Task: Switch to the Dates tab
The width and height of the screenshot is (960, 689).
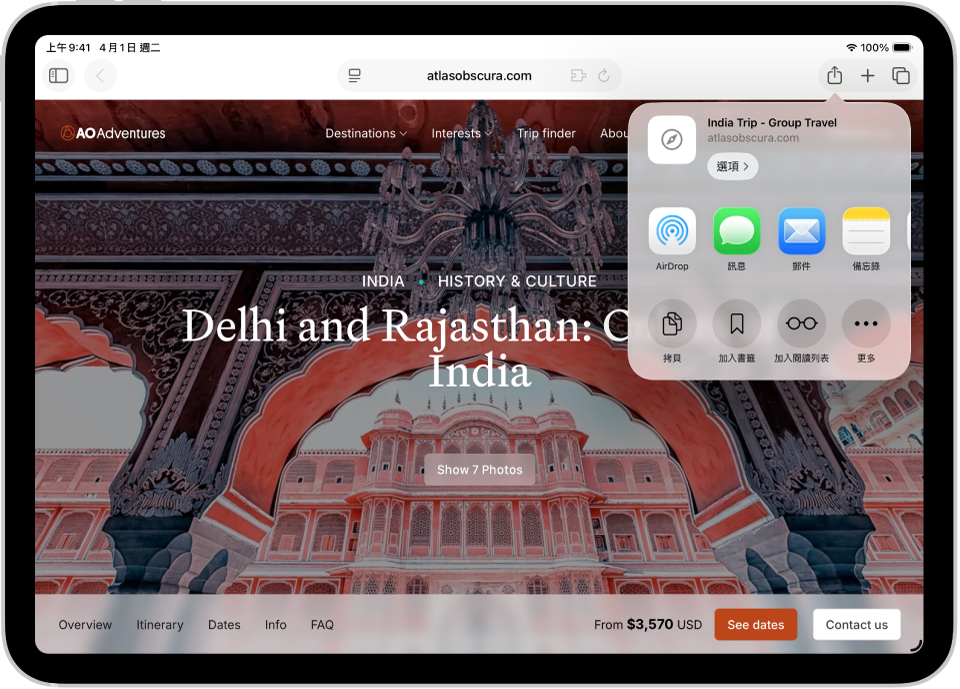Action: (x=224, y=625)
